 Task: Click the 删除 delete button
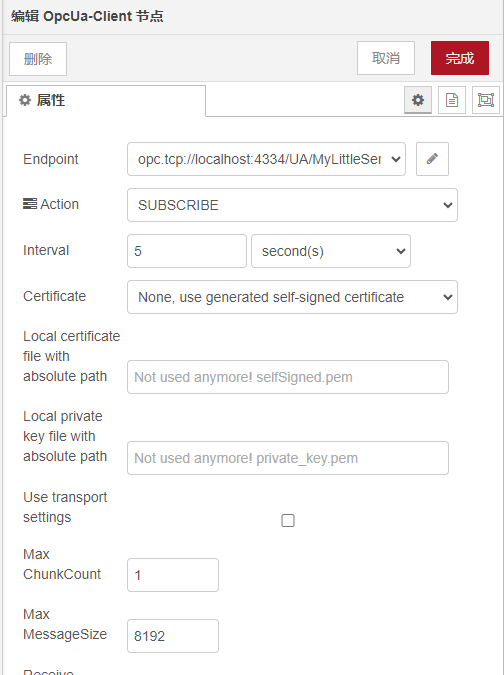(38, 59)
